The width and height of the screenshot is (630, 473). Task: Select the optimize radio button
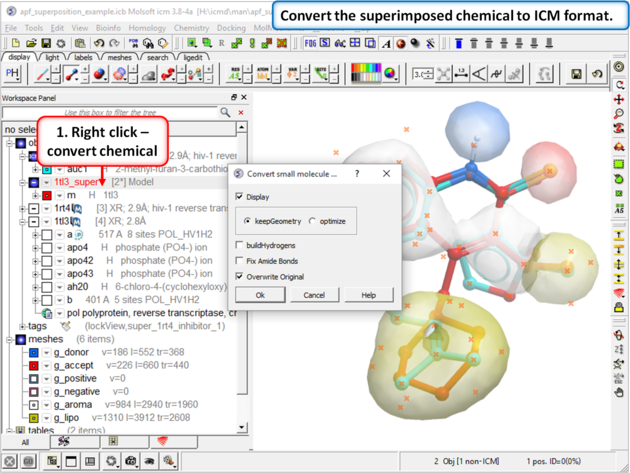313,221
